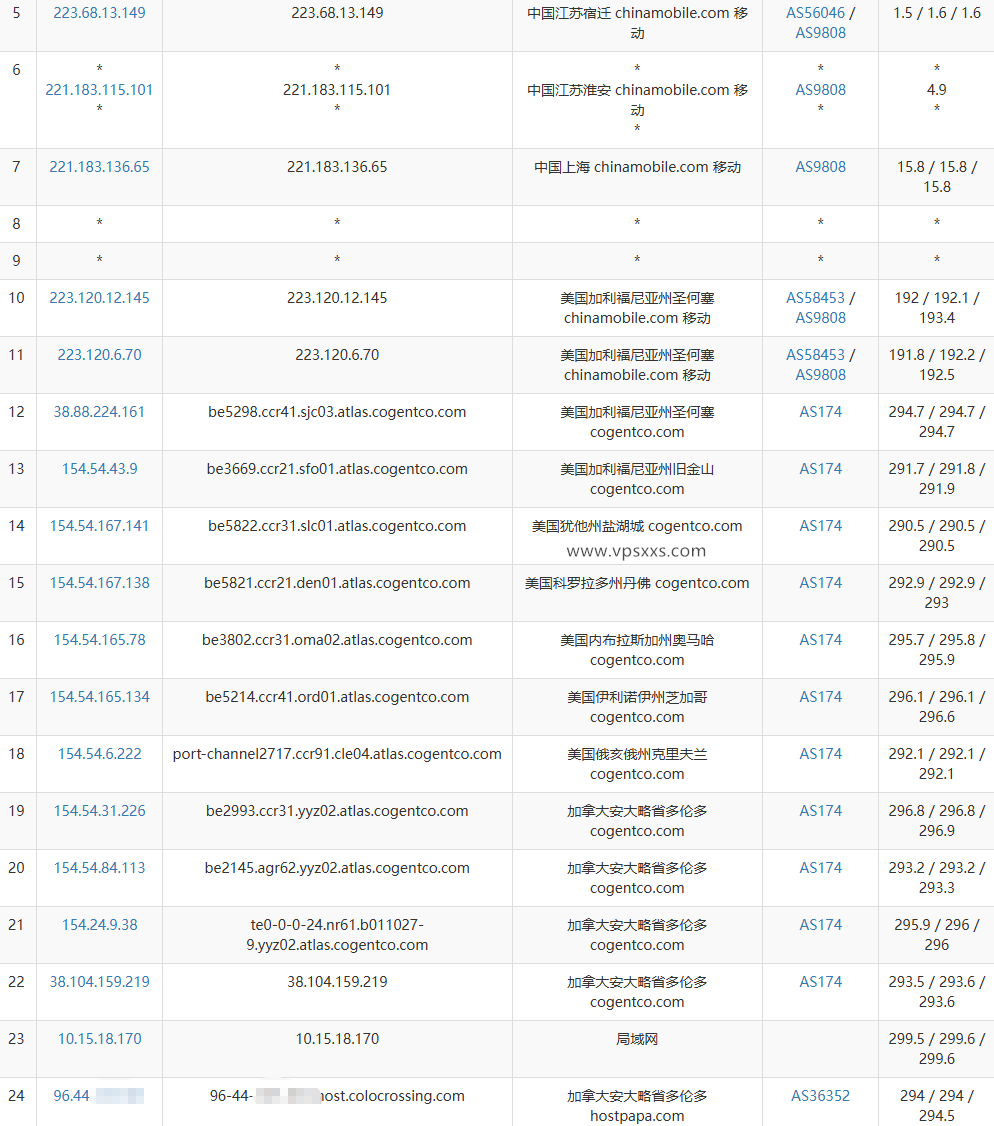This screenshot has height=1126, width=994.
Task: Click latency 15.8 / 15.8 / 15.8
Action: [x=937, y=177]
